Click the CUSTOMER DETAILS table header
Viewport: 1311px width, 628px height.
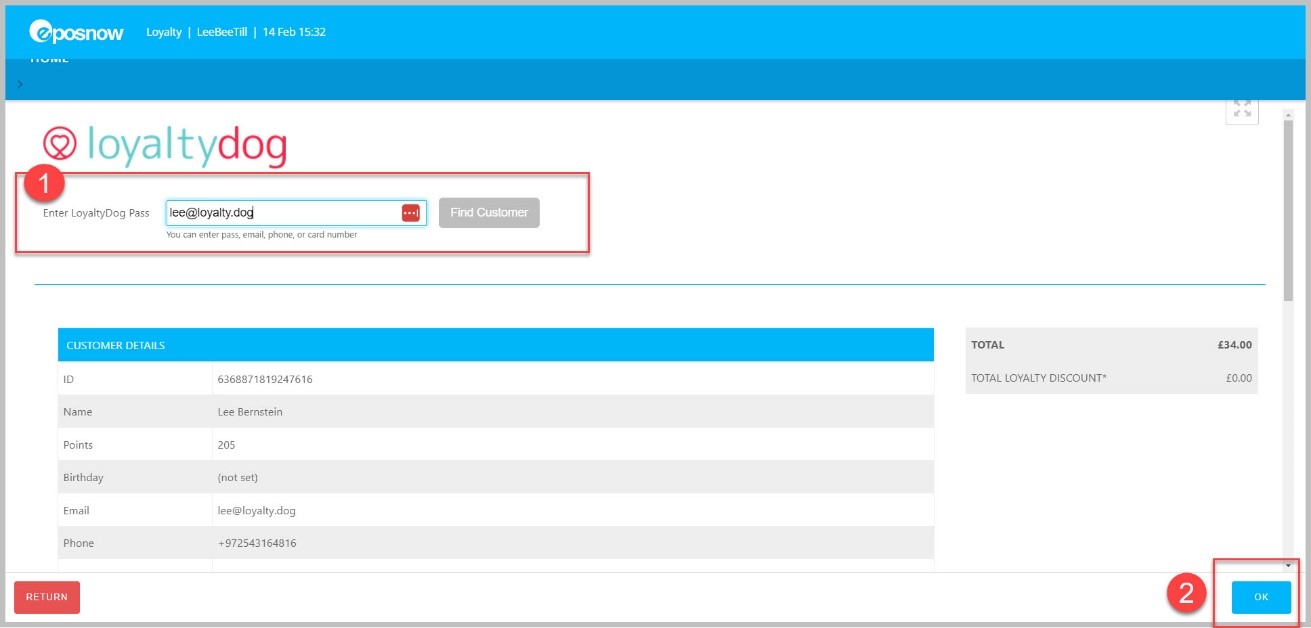(496, 345)
